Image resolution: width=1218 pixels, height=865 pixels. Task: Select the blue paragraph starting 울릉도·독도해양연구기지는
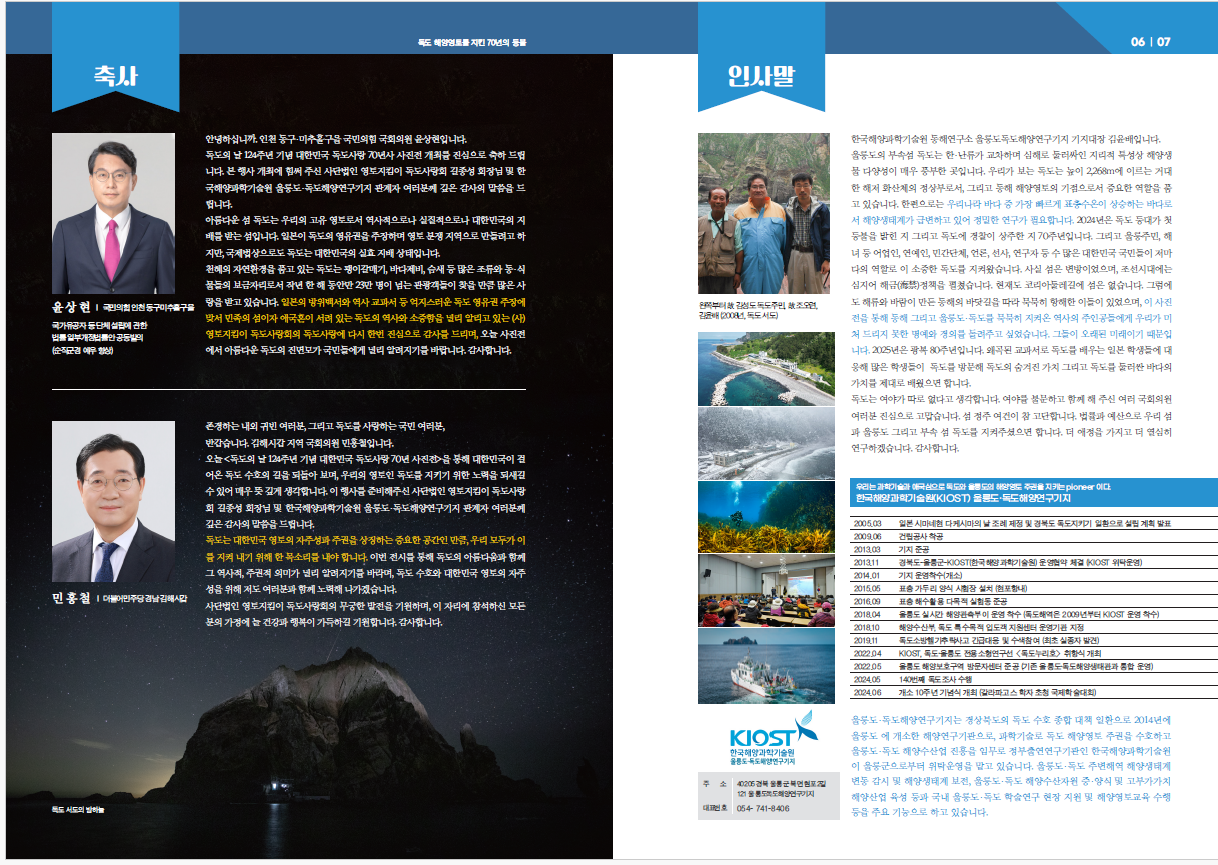(x=1010, y=766)
